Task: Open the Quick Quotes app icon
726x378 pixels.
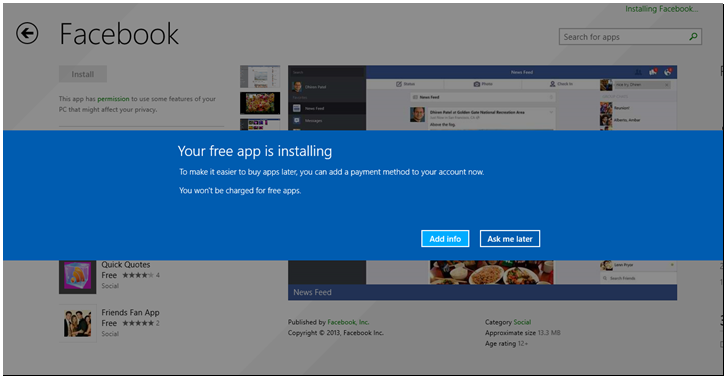Action: point(78,277)
